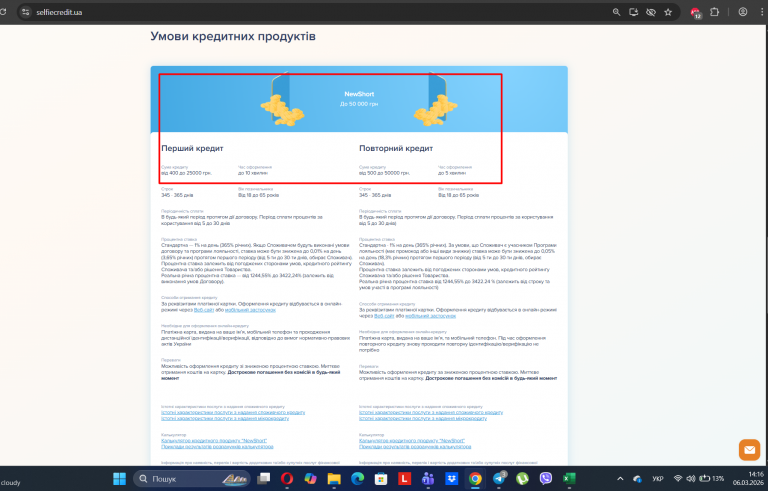Image resolution: width=768 pixels, height=491 pixels.
Task: Open NewShort calculator link in Перший кредит column
Action: click(x=214, y=441)
